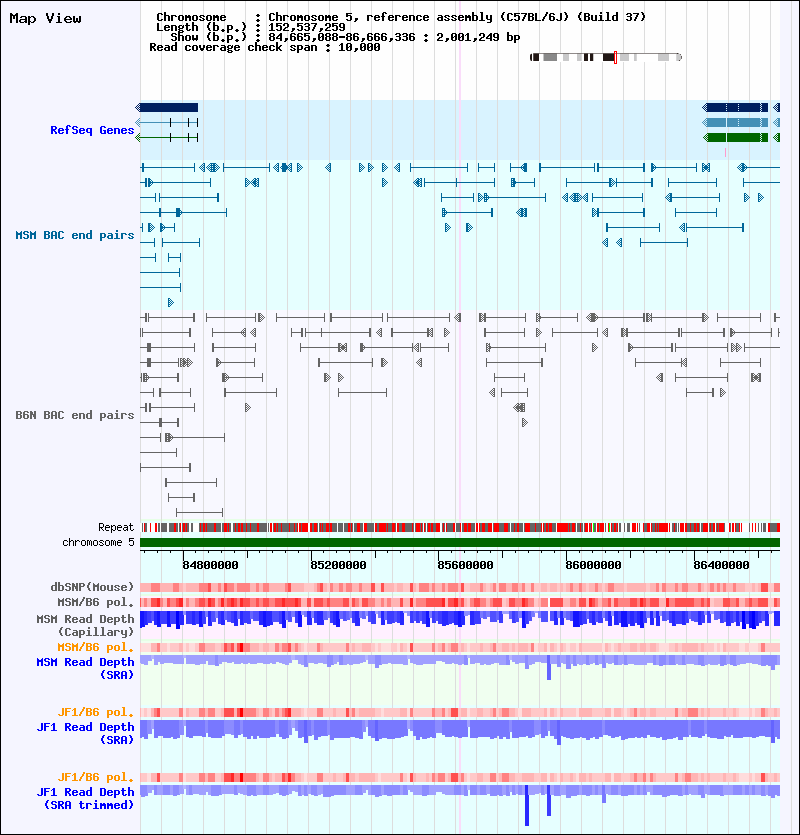800x835 pixels.
Task: Click the JF1/B6 pol. label above the SRA trimmed track
Action: click(96, 777)
